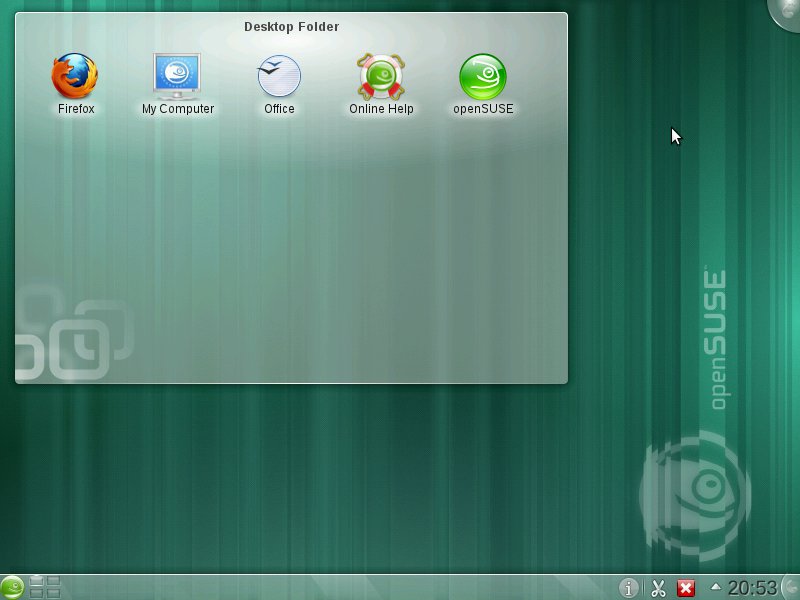Open the Online Help lifebuoy icon

381,76
